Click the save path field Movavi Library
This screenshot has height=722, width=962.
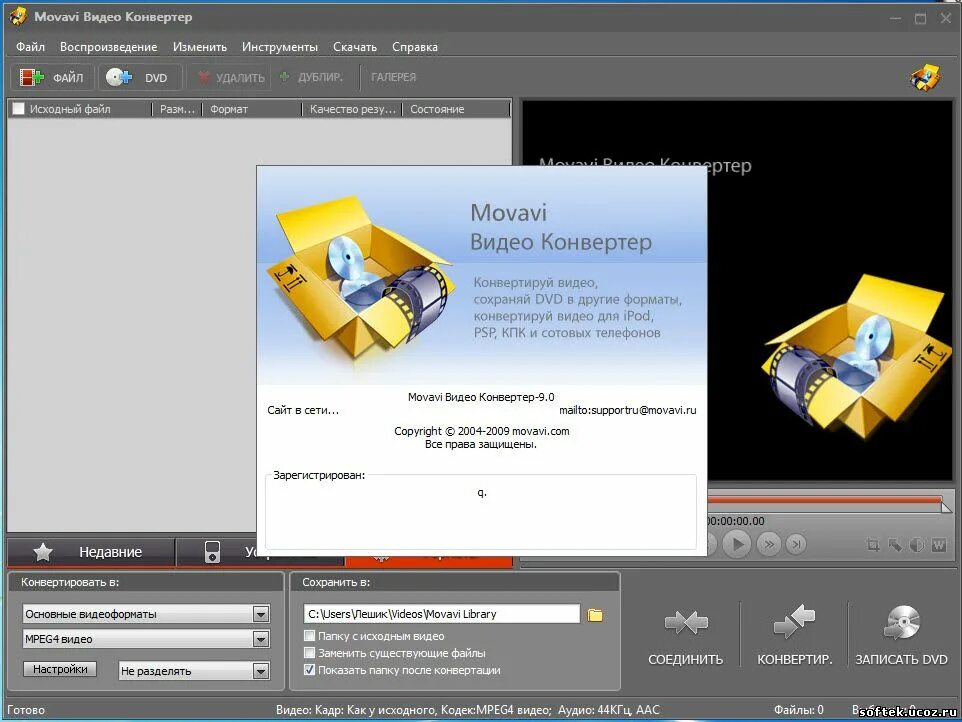[441, 614]
